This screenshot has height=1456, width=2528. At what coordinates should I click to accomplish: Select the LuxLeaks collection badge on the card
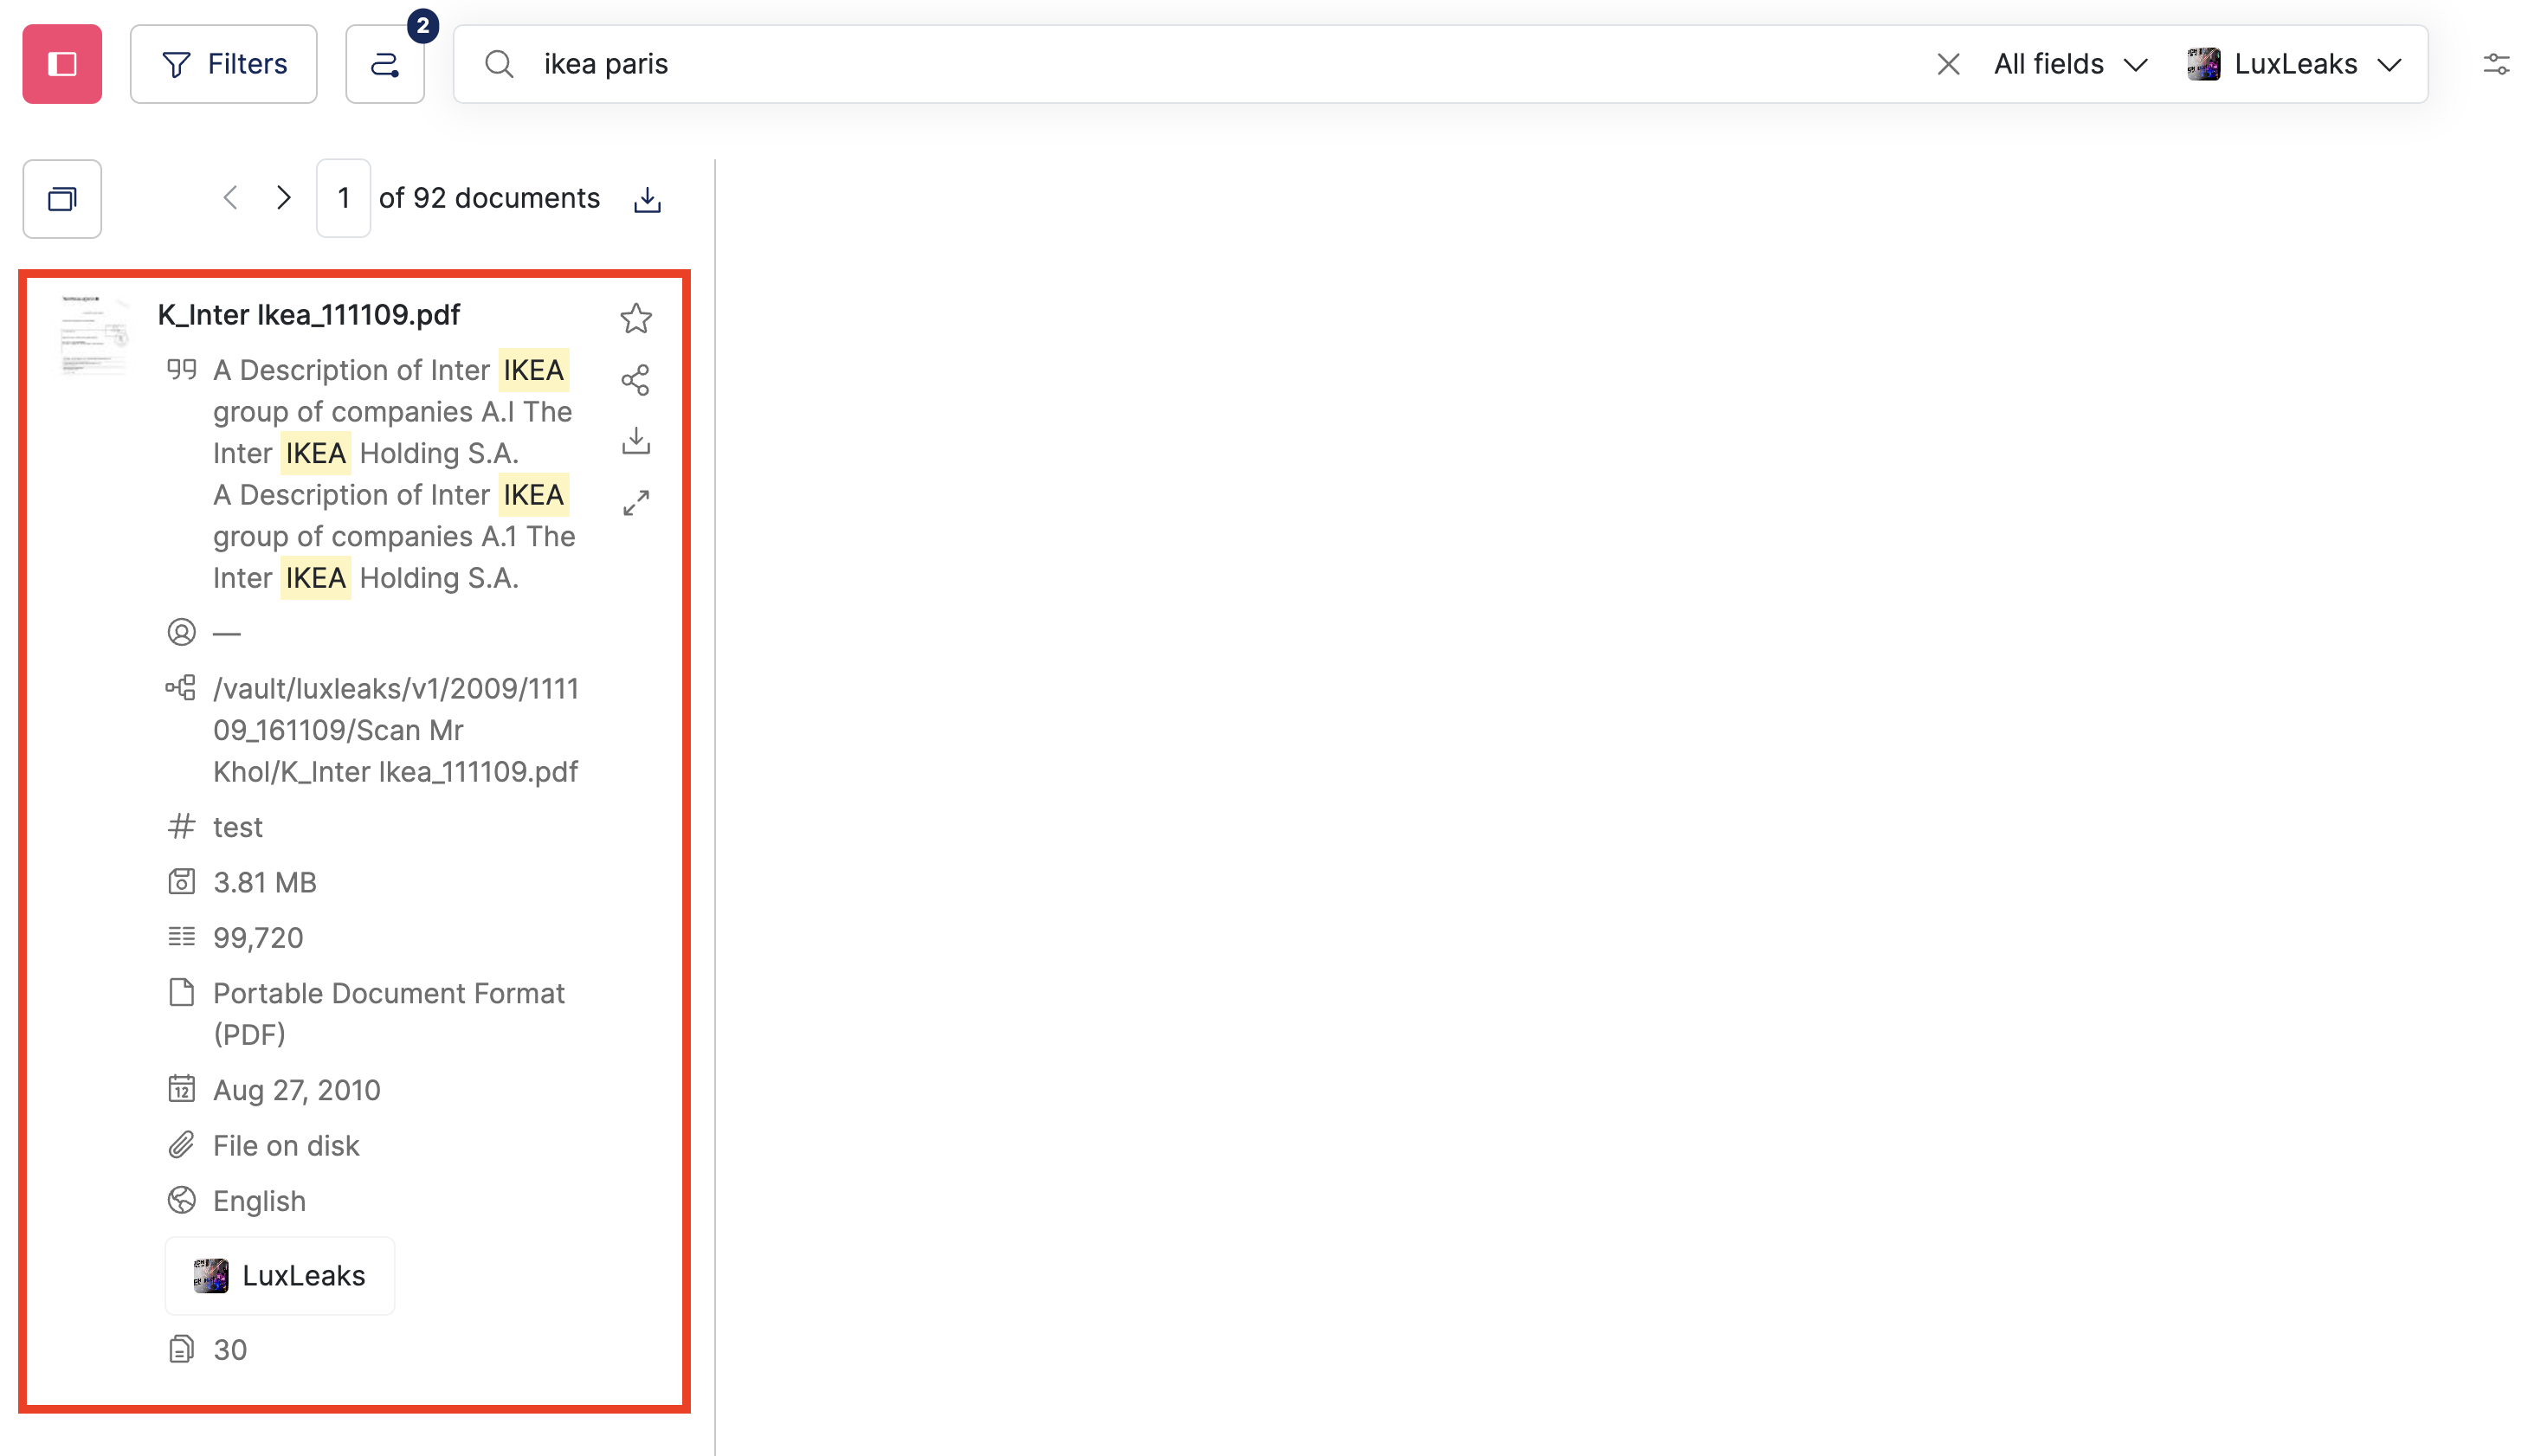pos(280,1275)
